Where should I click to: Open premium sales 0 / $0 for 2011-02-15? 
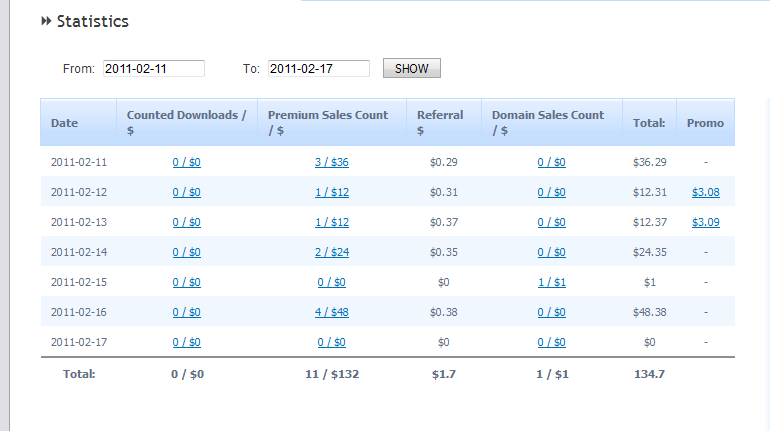coord(332,282)
